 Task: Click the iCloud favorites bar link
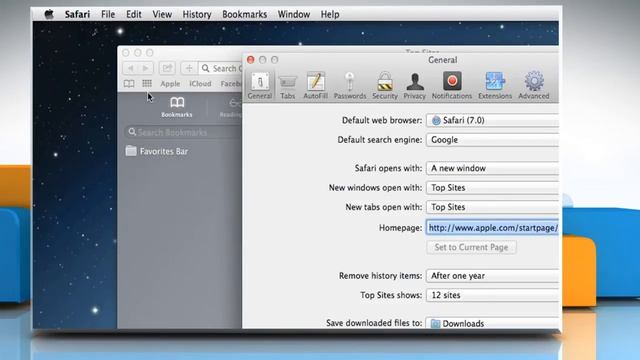(200, 84)
